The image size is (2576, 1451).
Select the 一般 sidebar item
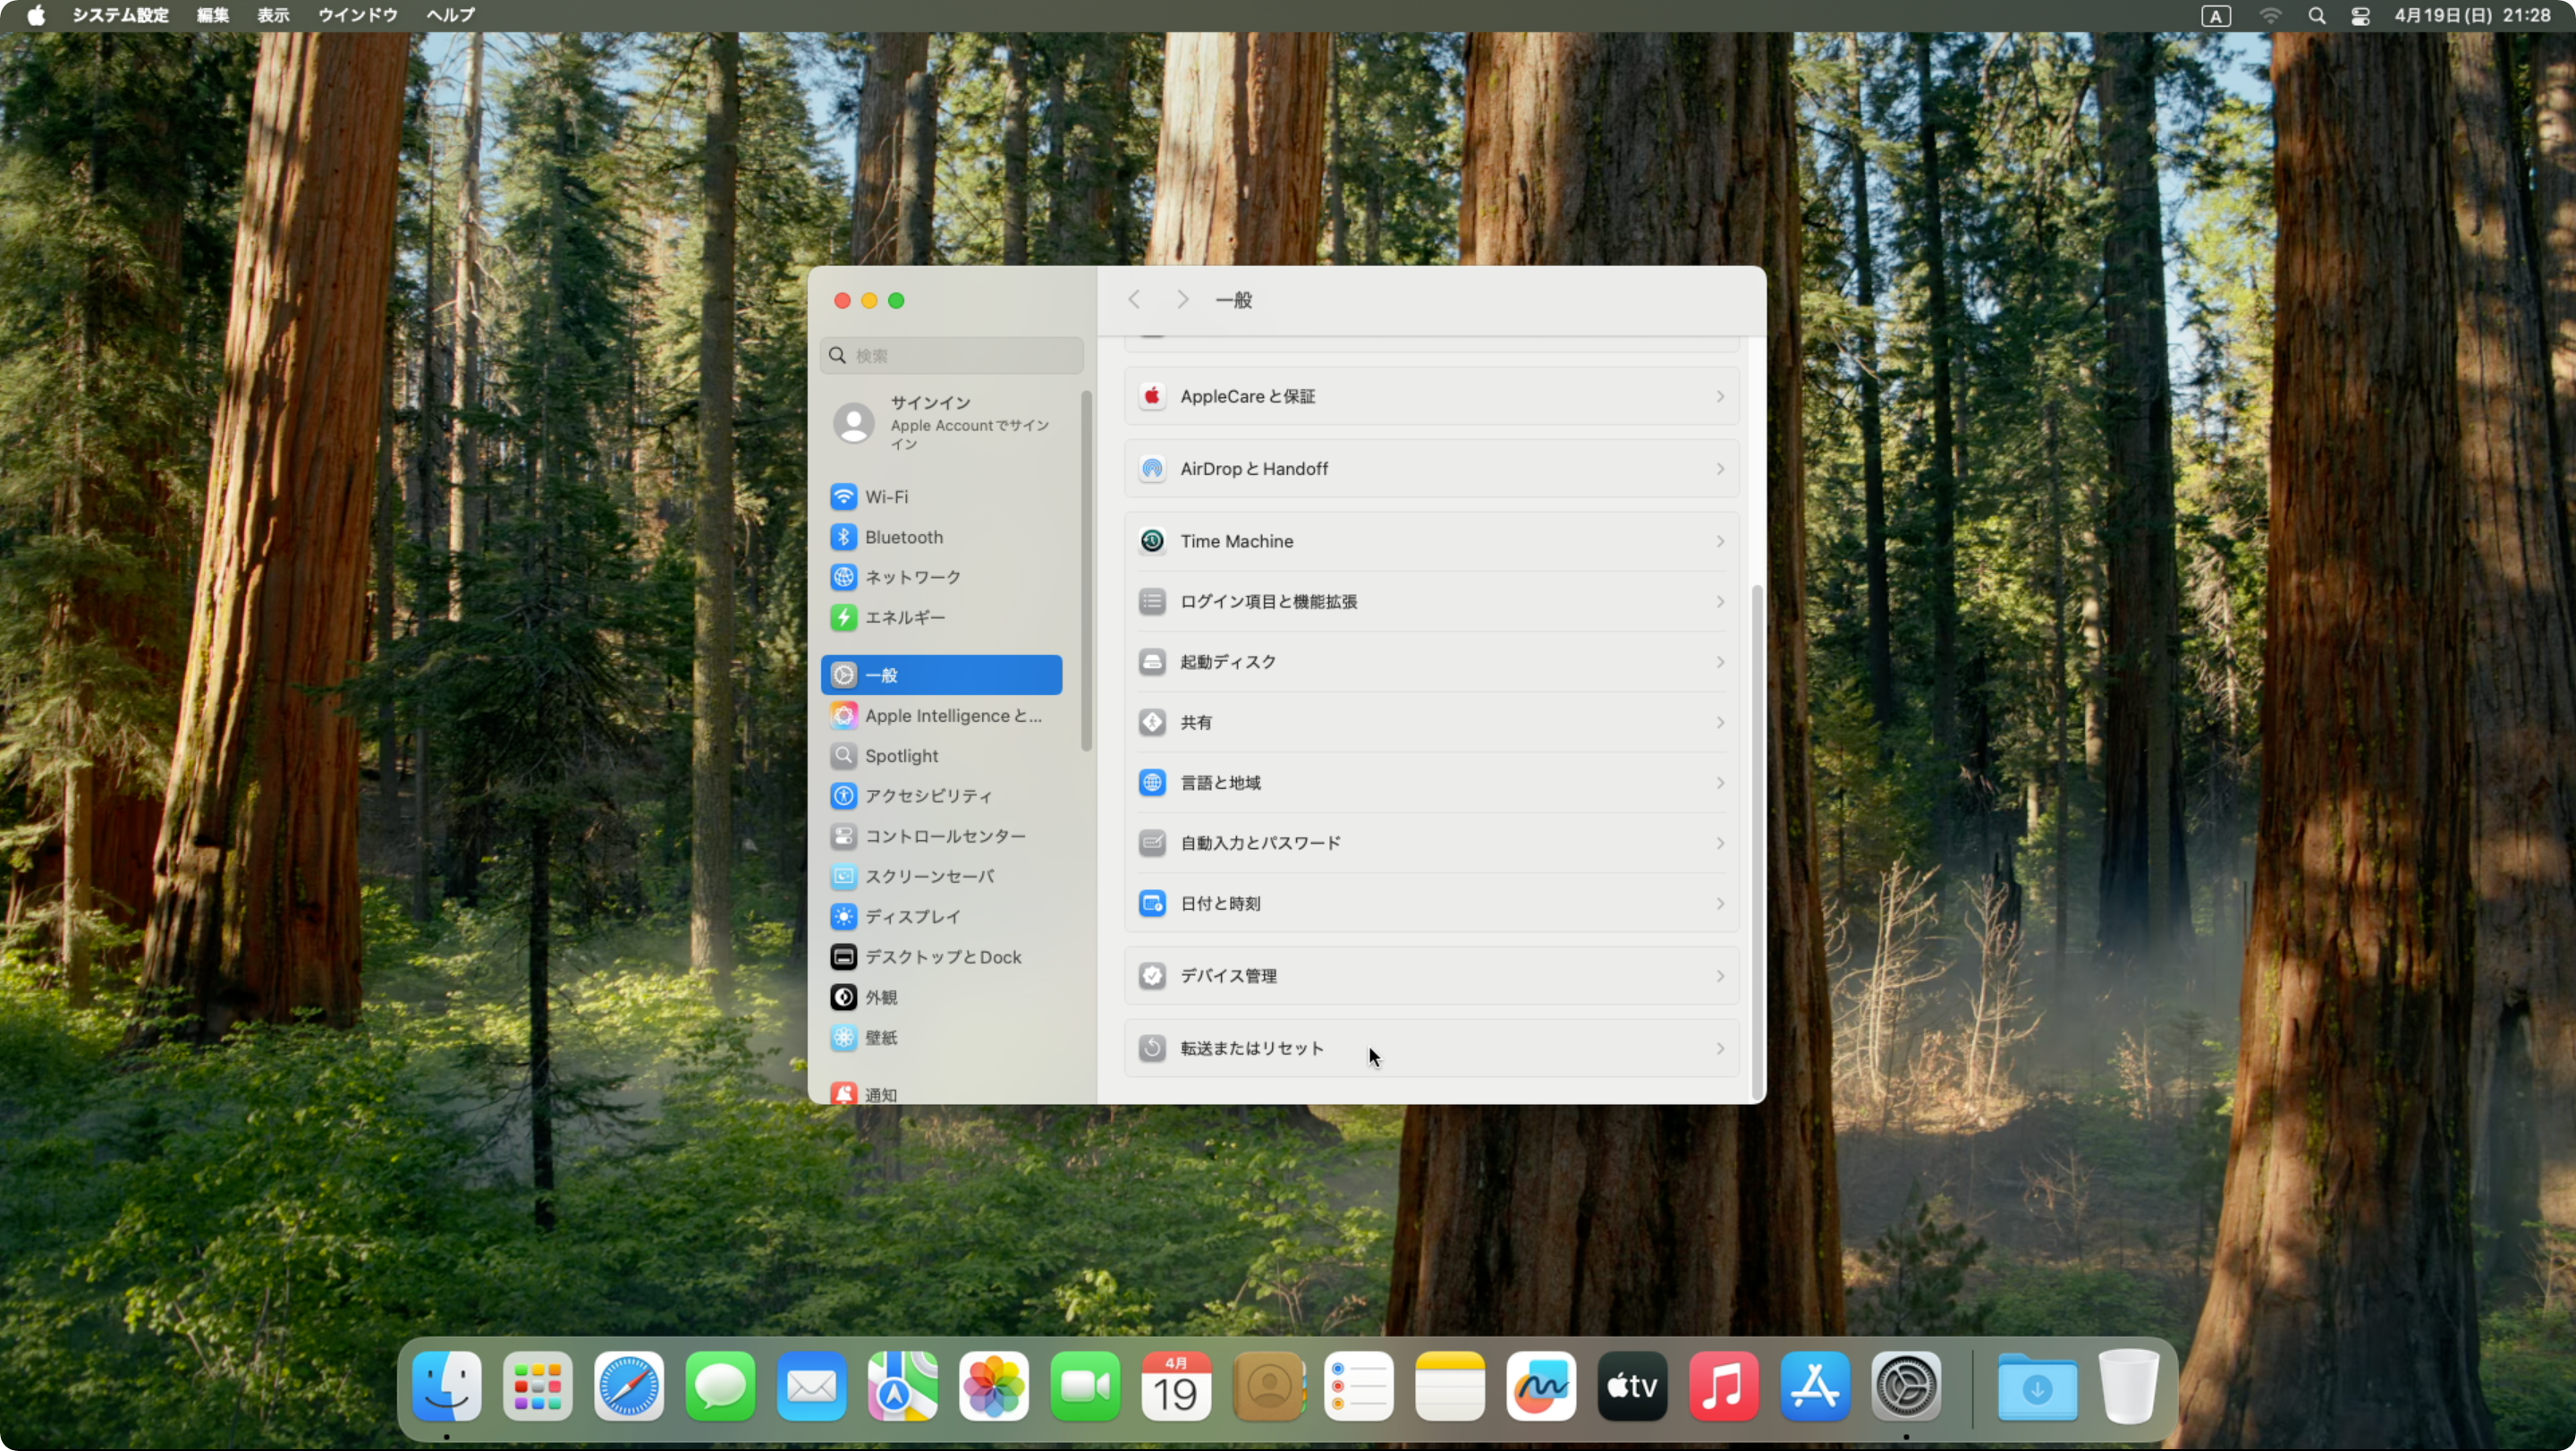[x=941, y=675]
